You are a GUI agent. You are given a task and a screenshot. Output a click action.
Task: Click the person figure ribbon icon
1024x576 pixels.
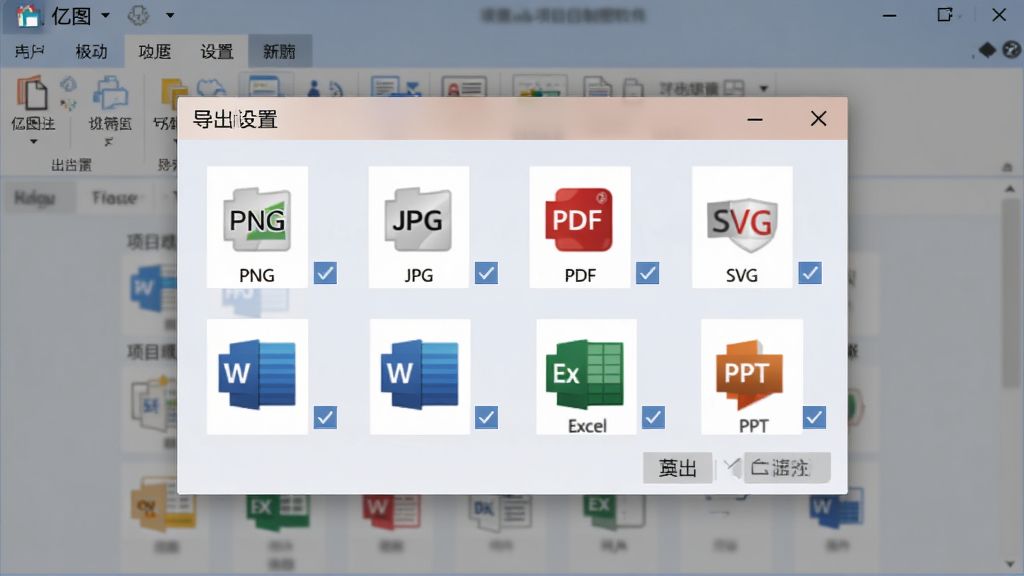click(313, 89)
